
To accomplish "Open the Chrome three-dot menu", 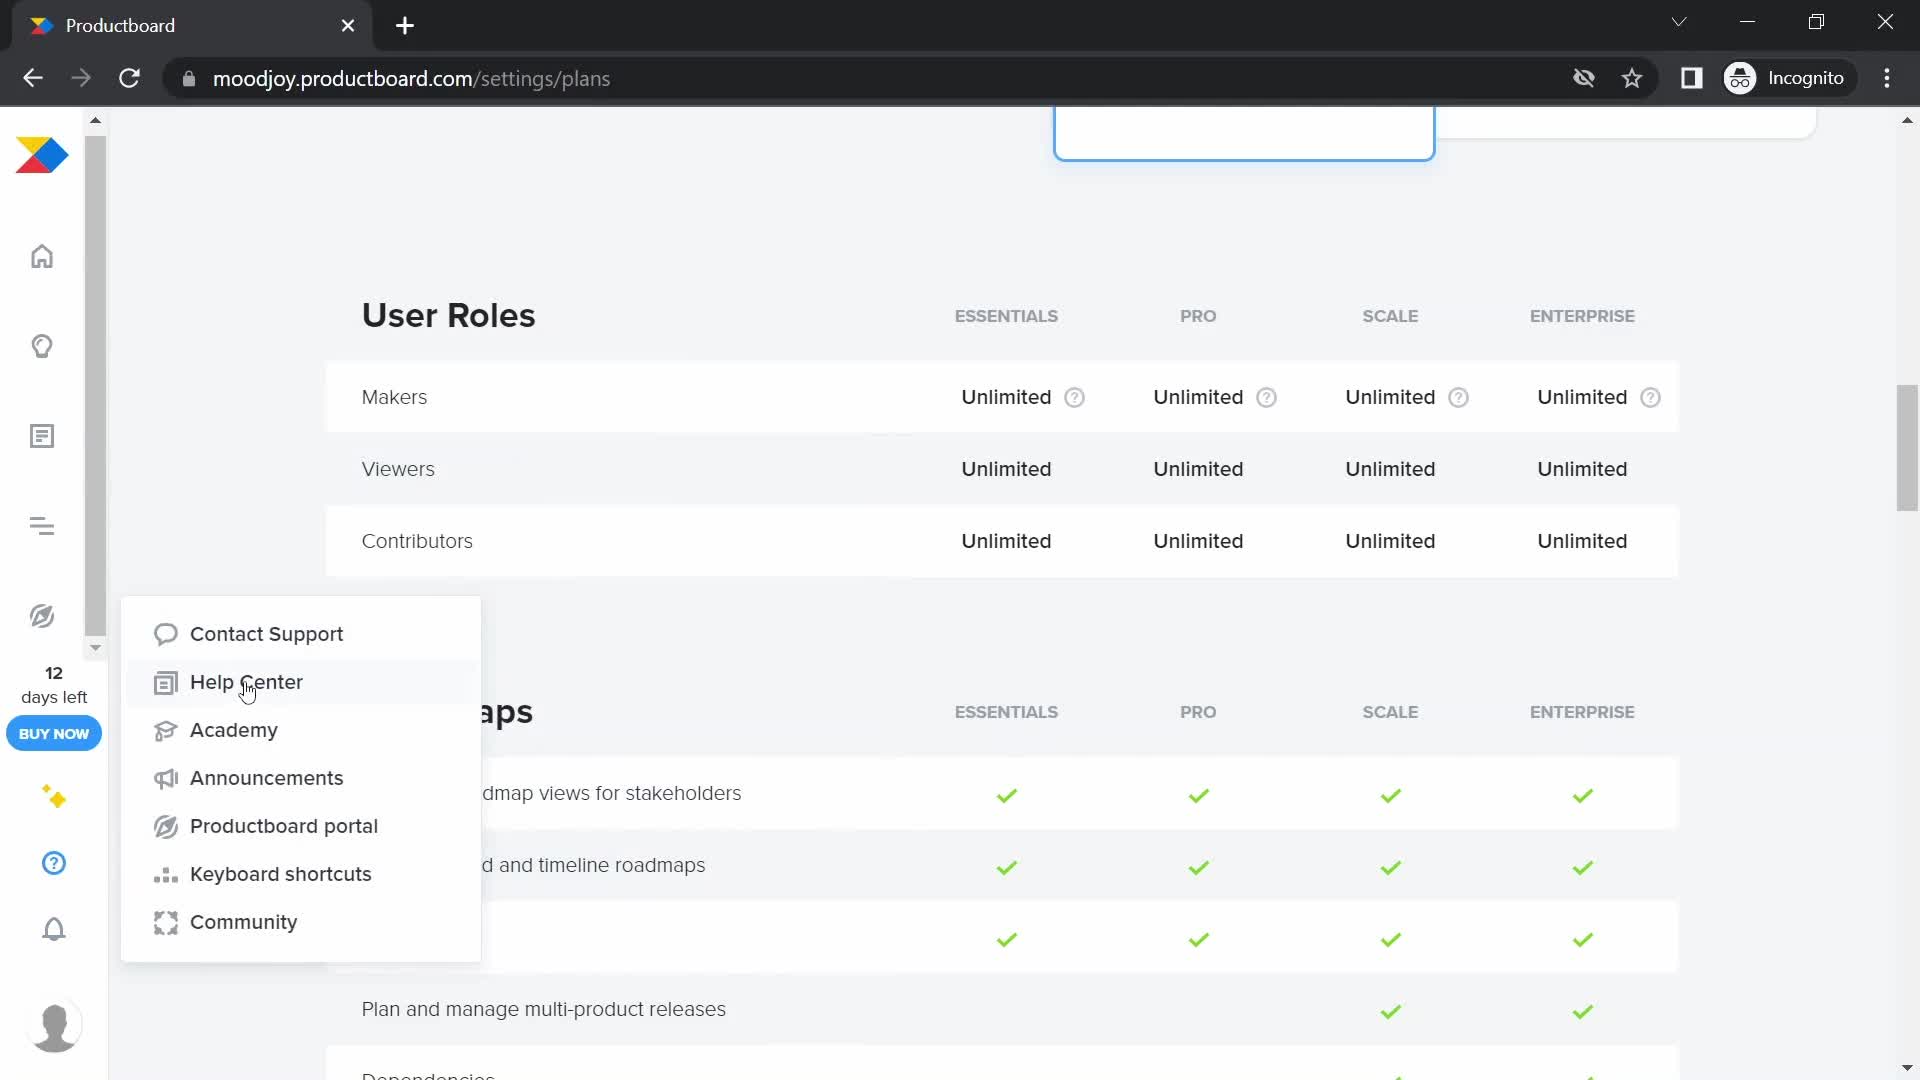I will (x=1887, y=78).
